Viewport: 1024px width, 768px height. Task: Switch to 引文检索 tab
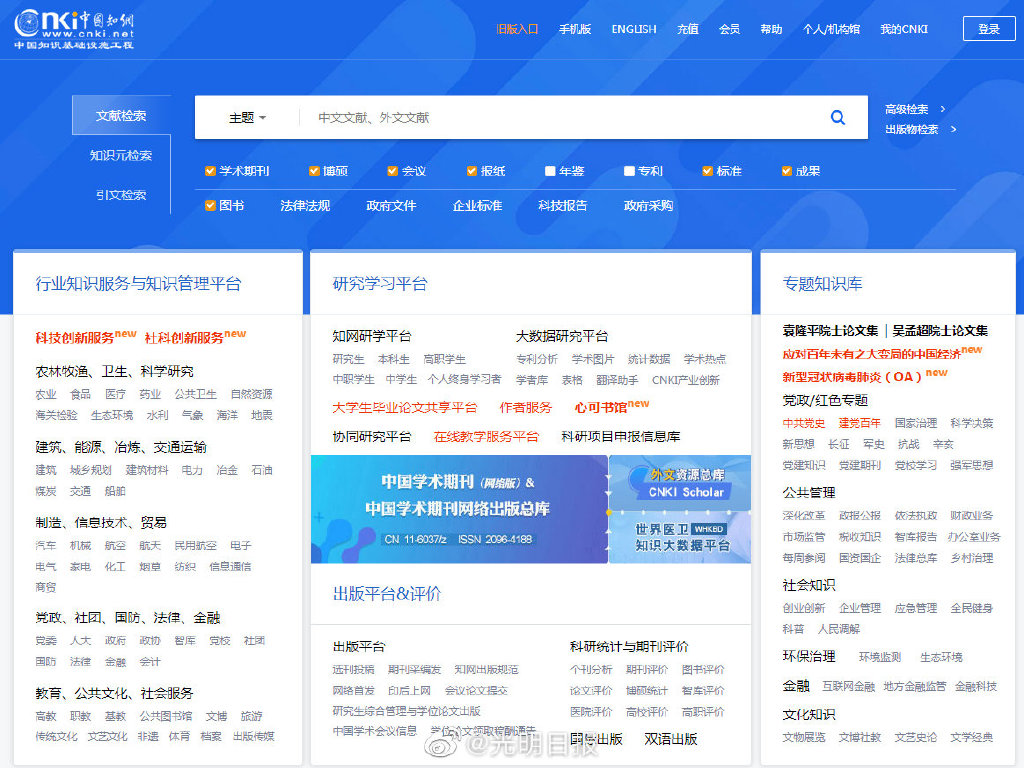coord(121,195)
